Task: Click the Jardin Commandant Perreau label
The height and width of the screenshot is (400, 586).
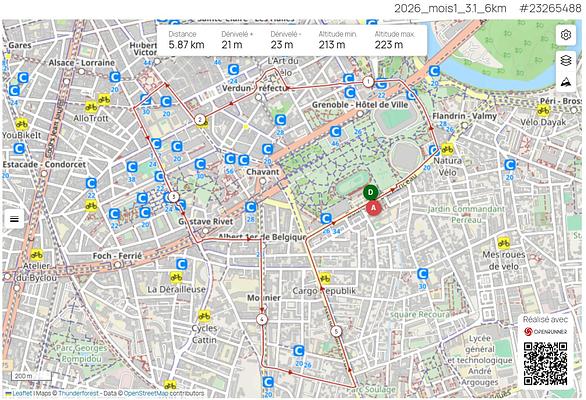Action: point(466,215)
